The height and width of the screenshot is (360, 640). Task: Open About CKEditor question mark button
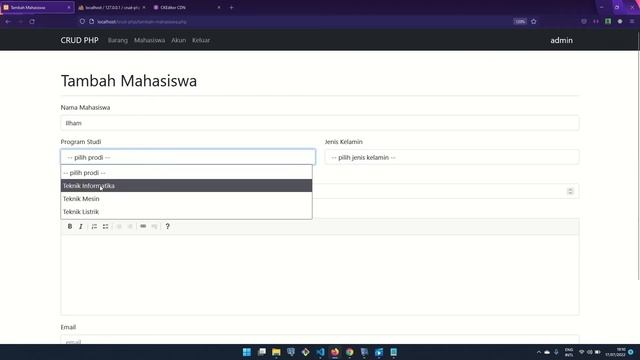[x=167, y=226]
